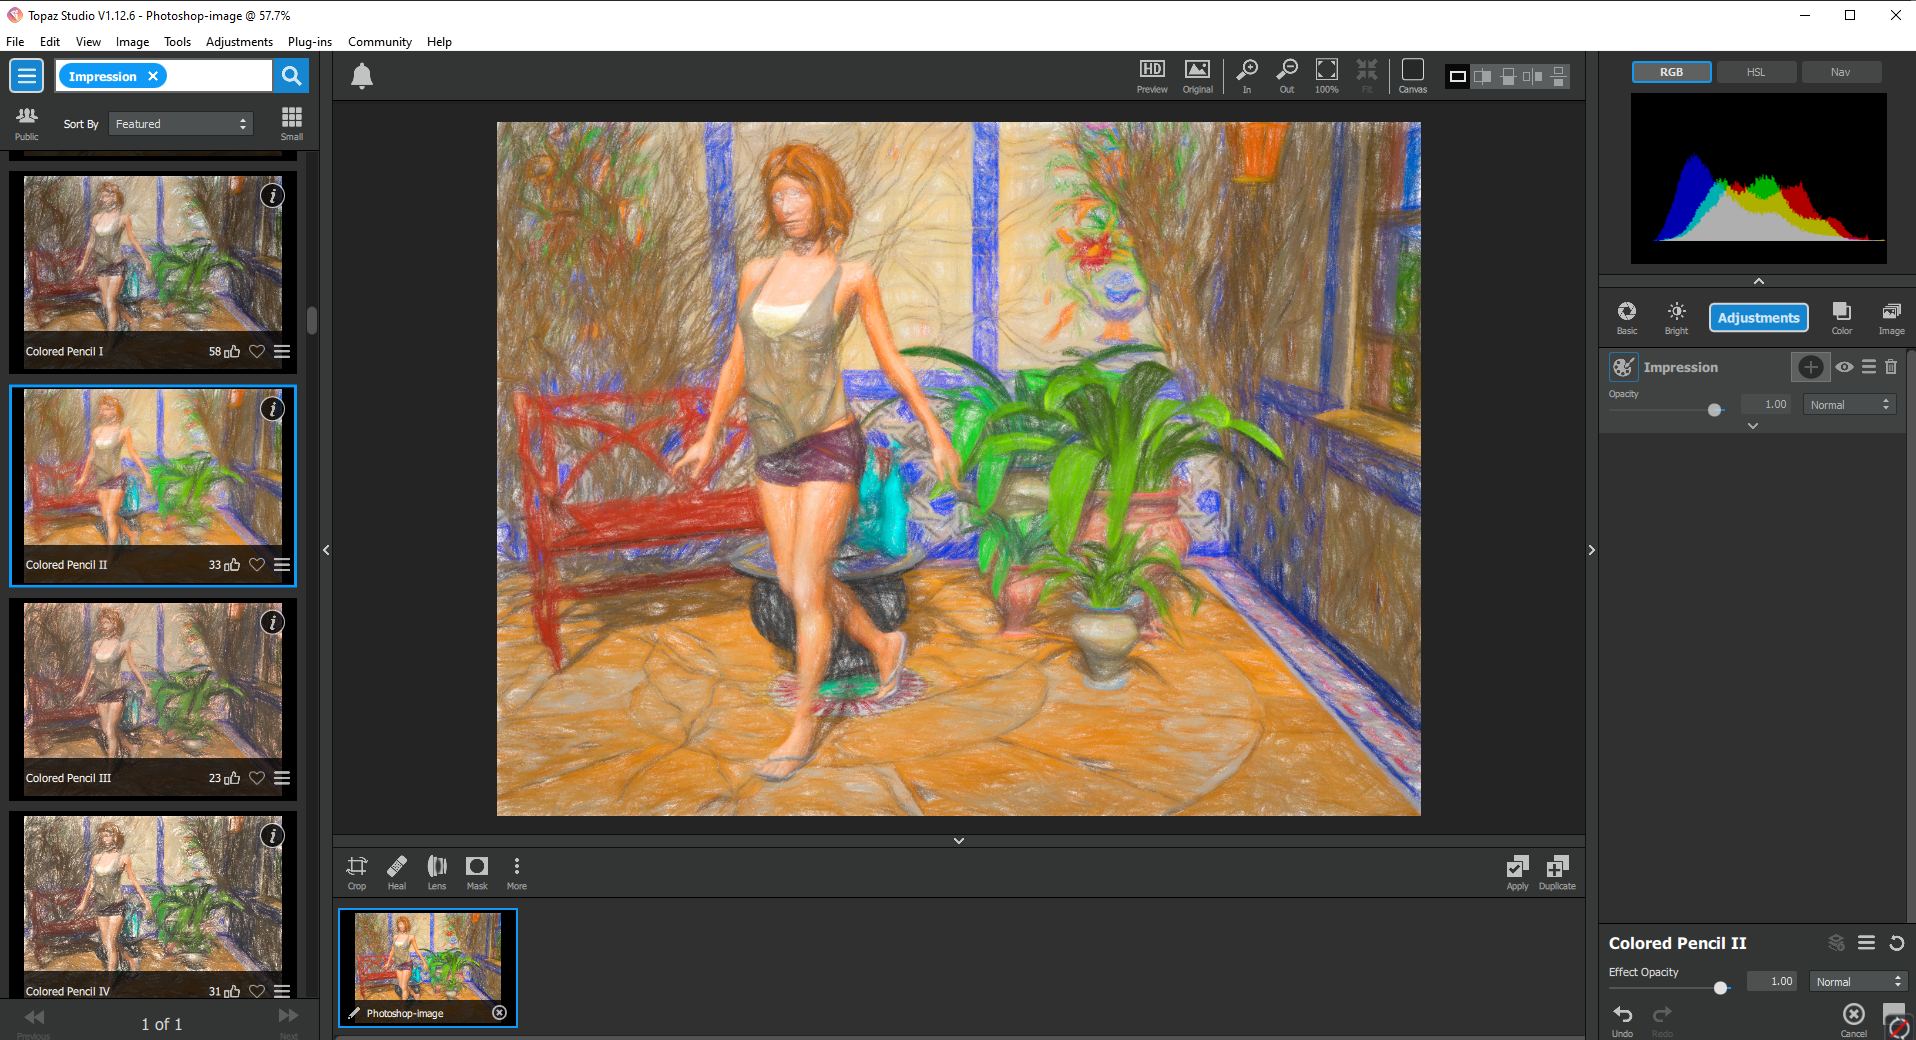Screen dimensions: 1916x1040
Task: Show info for Colored Pencil III
Action: (272, 622)
